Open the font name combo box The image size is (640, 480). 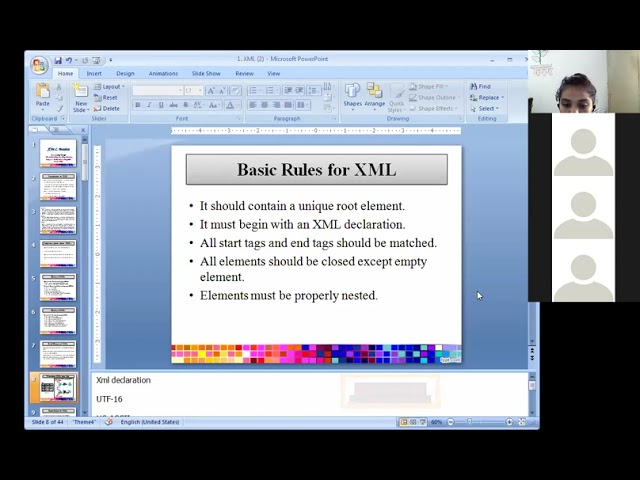click(x=158, y=90)
